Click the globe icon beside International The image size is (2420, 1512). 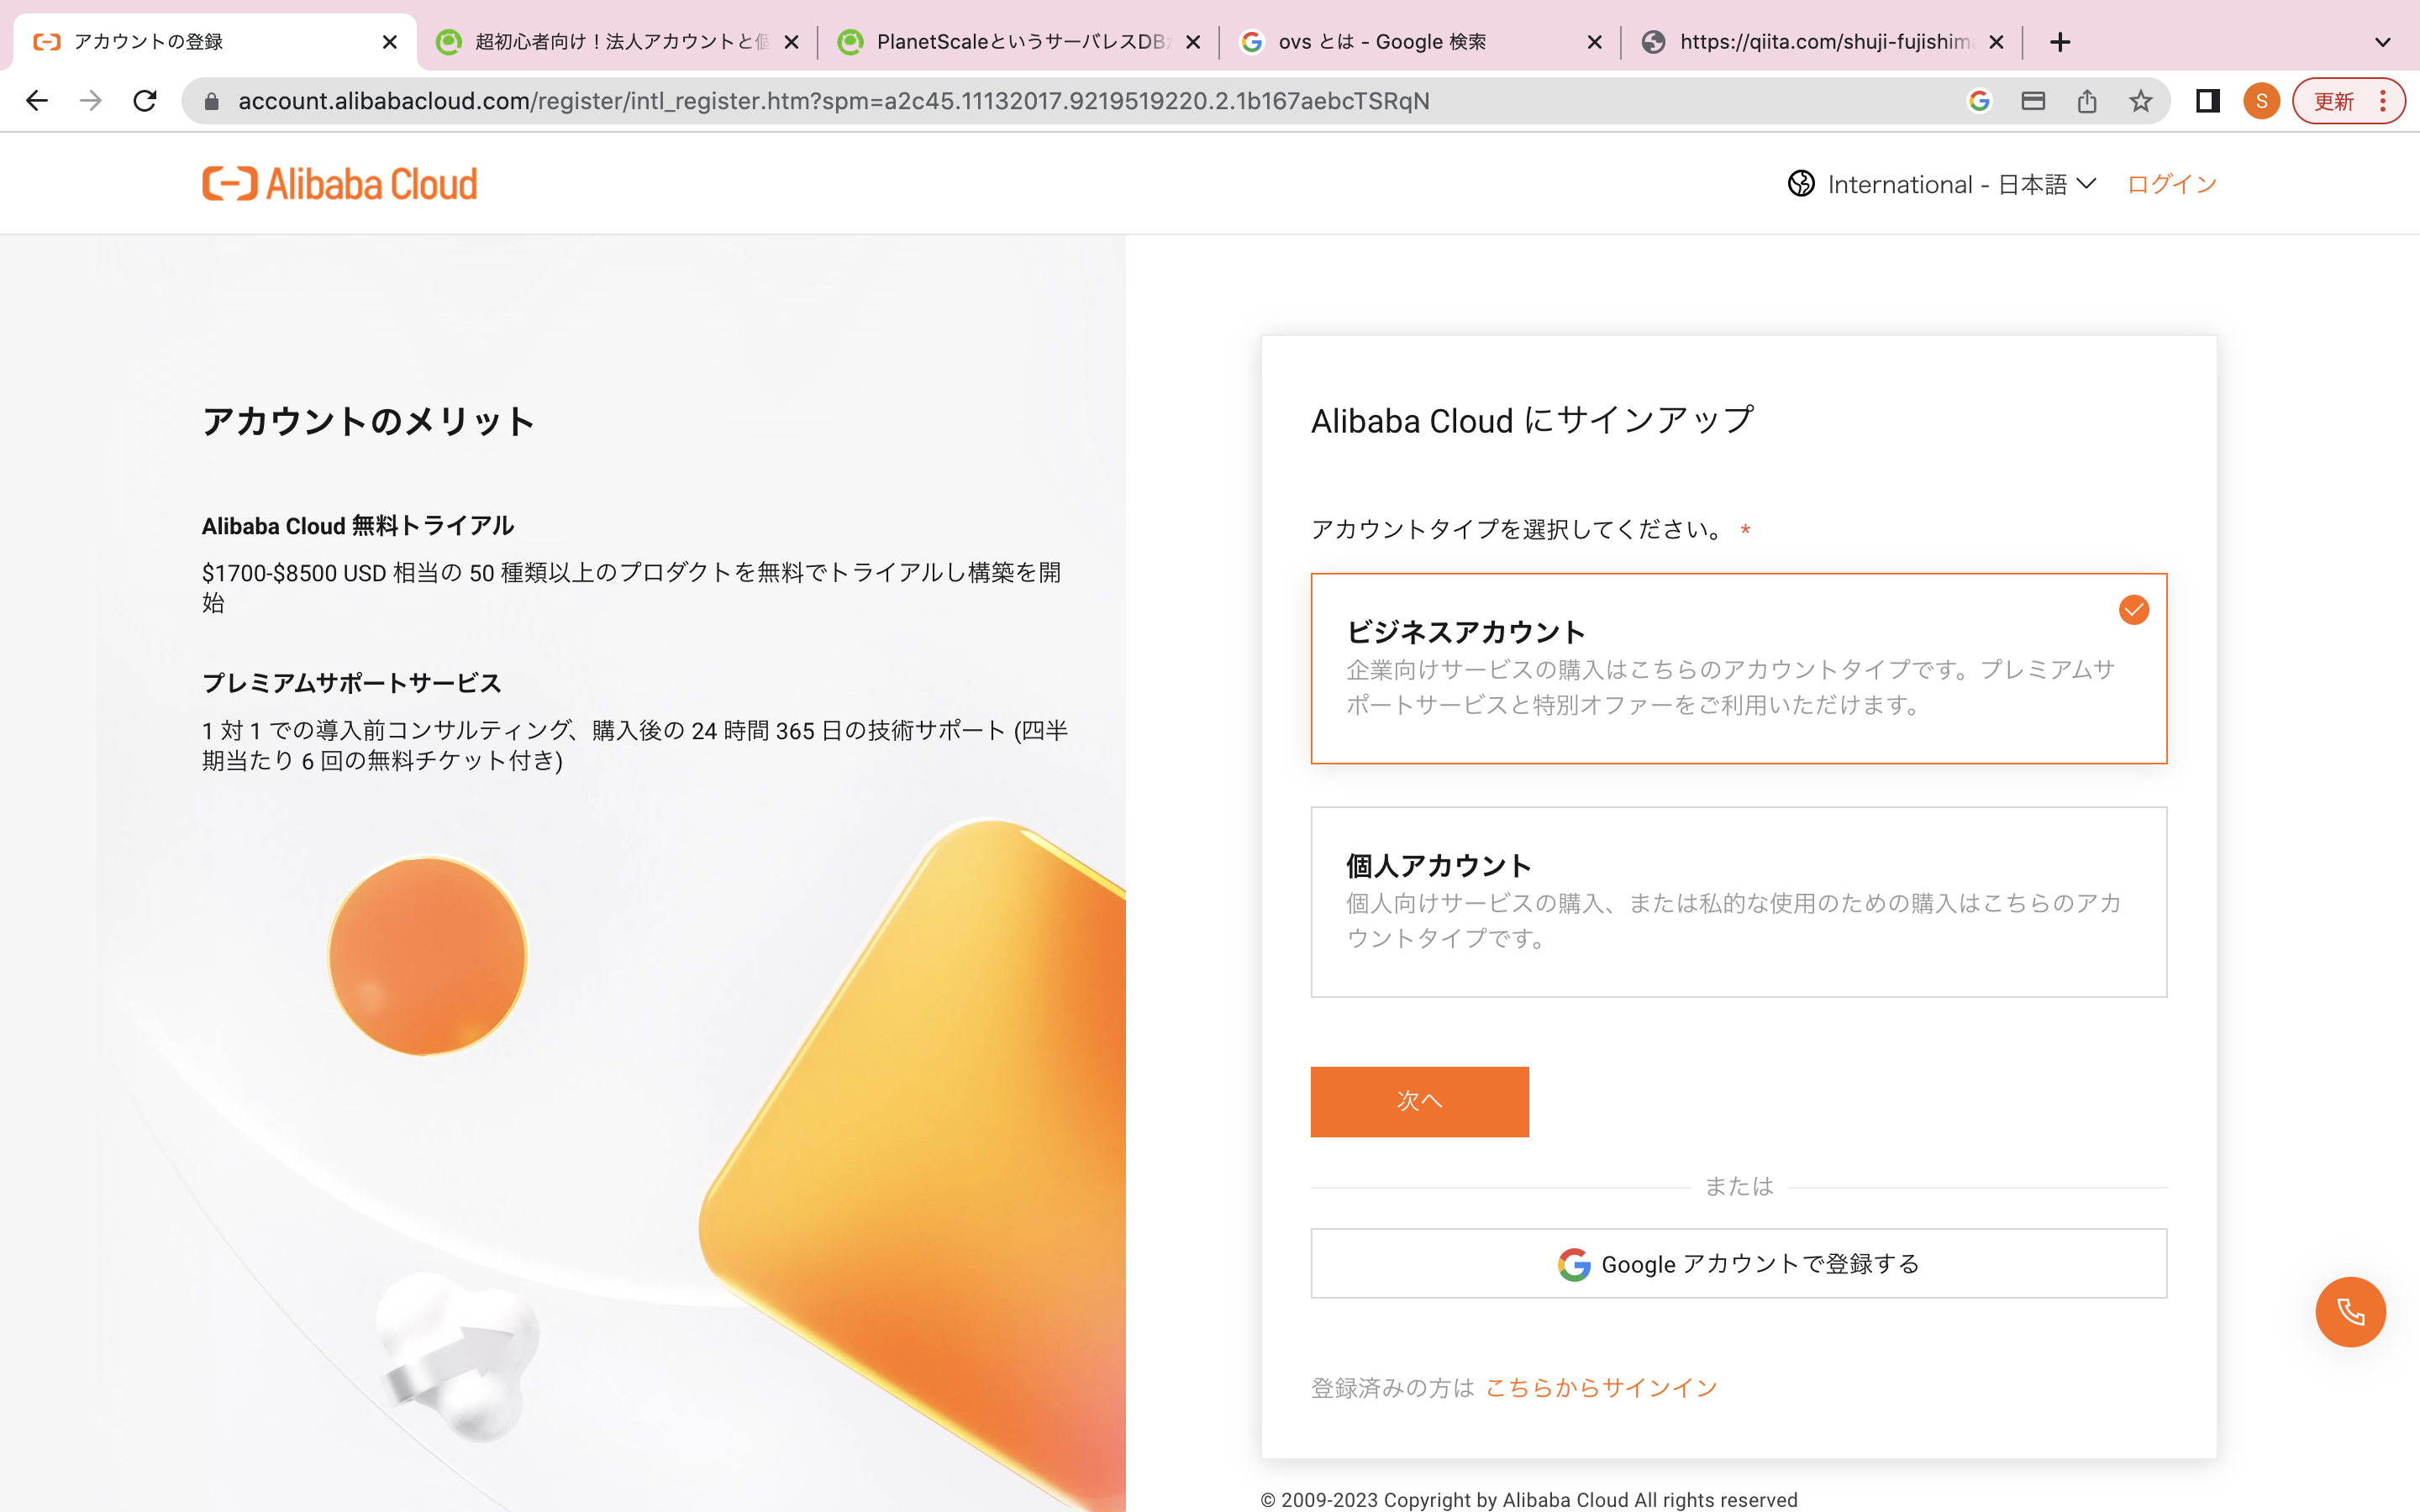click(1801, 184)
